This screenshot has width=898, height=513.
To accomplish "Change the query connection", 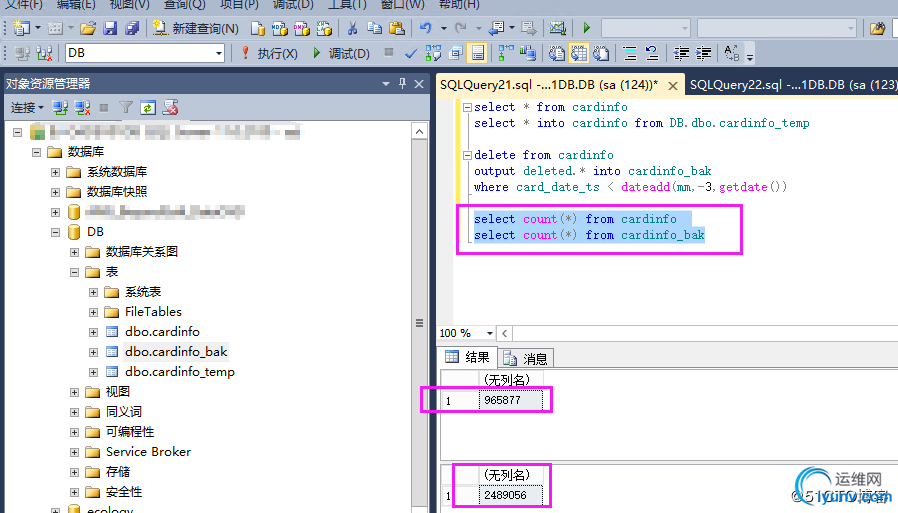I will (45, 53).
